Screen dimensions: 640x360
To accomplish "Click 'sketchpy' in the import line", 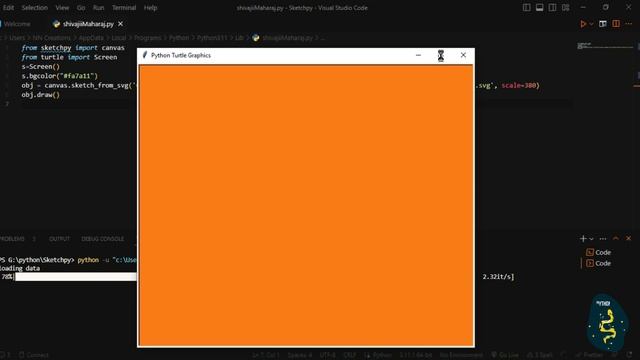I will (56, 48).
